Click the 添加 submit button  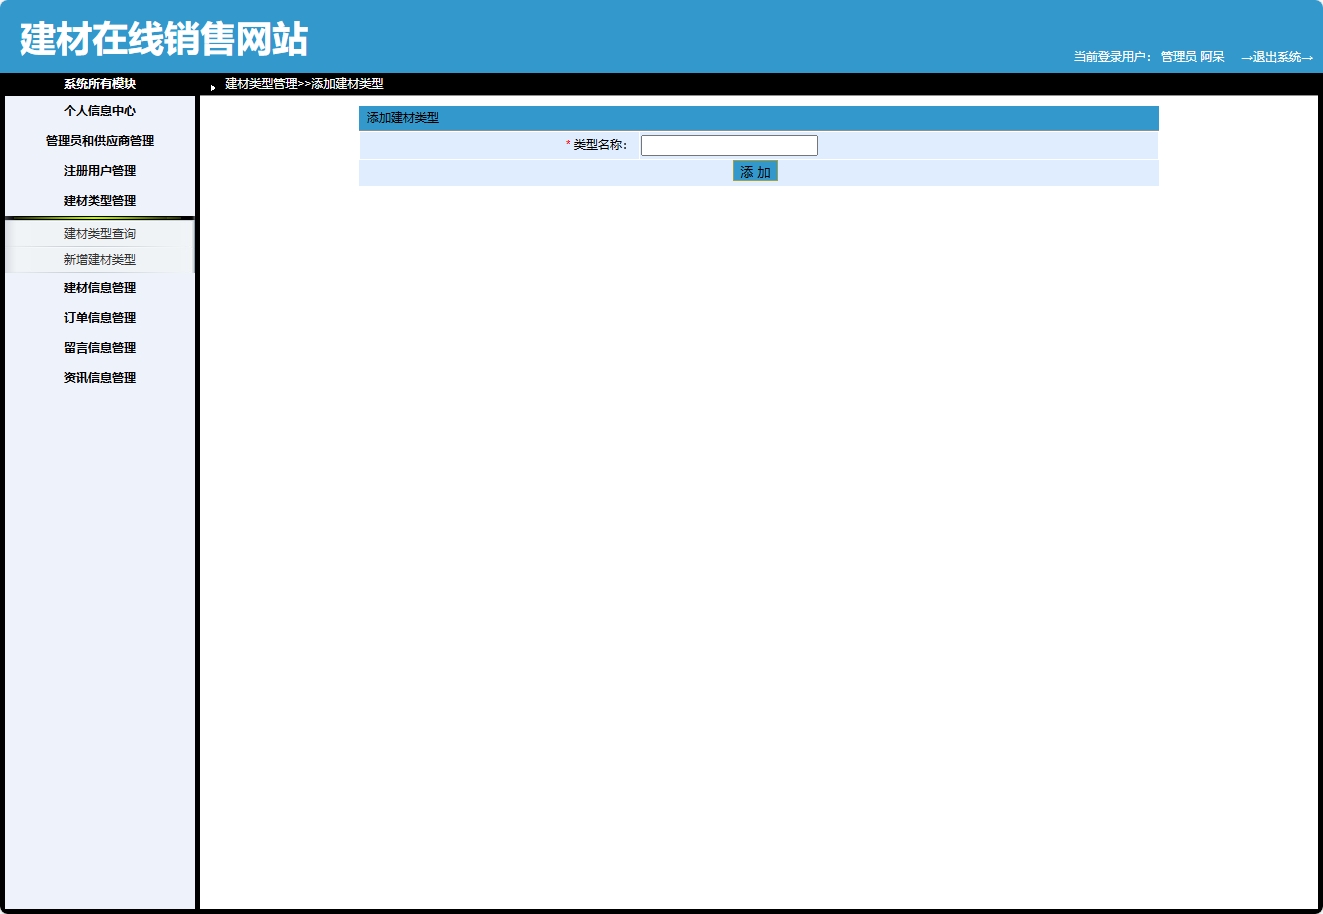point(755,171)
